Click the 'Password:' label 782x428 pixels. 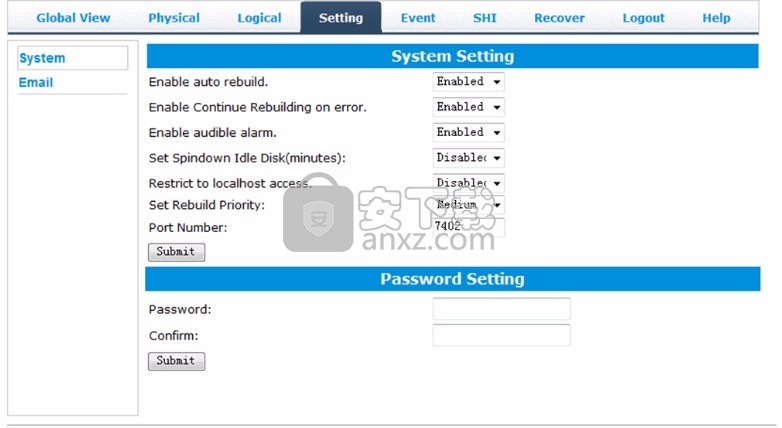pos(180,309)
